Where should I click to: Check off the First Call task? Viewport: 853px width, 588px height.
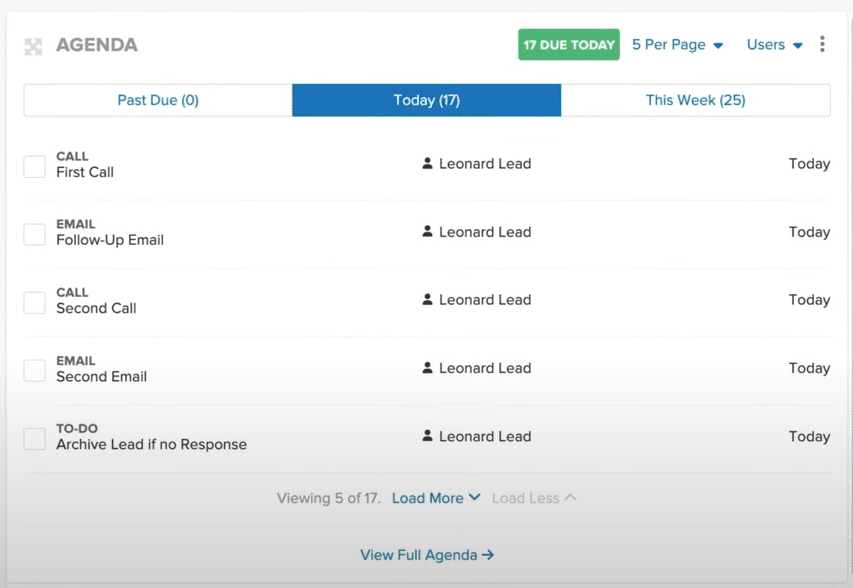click(x=34, y=166)
